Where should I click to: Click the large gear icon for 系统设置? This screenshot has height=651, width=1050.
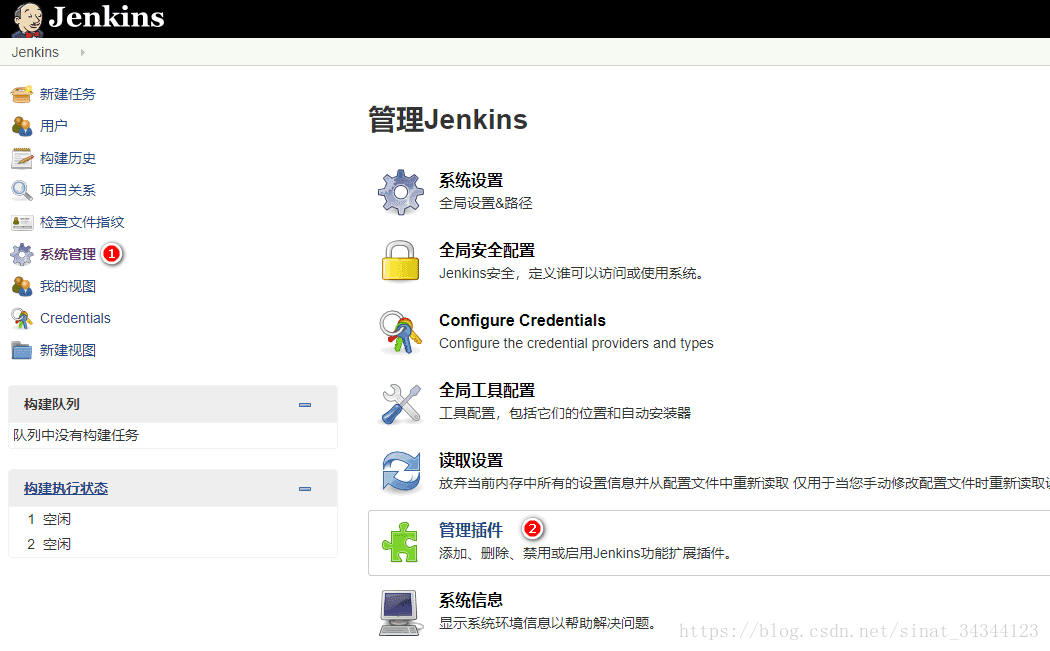pyautogui.click(x=400, y=192)
